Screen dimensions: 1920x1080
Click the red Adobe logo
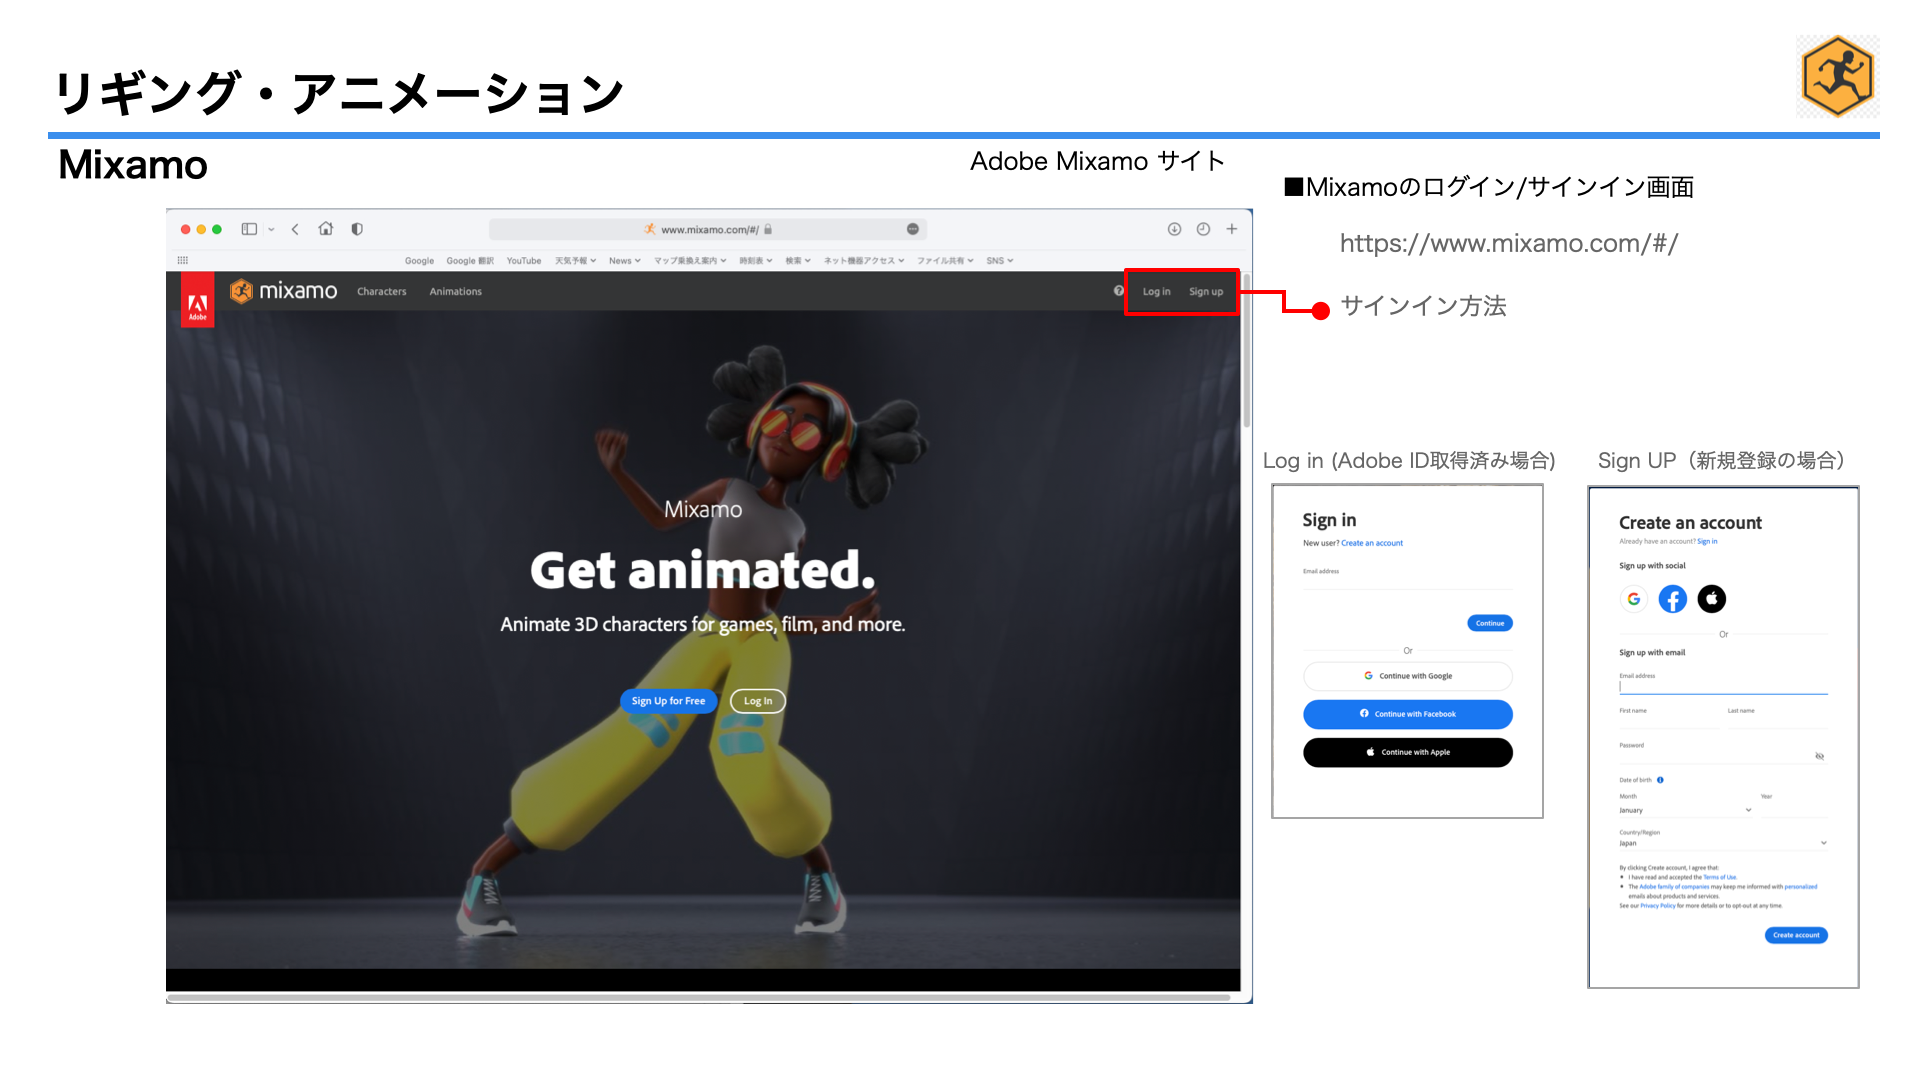pyautogui.click(x=198, y=300)
